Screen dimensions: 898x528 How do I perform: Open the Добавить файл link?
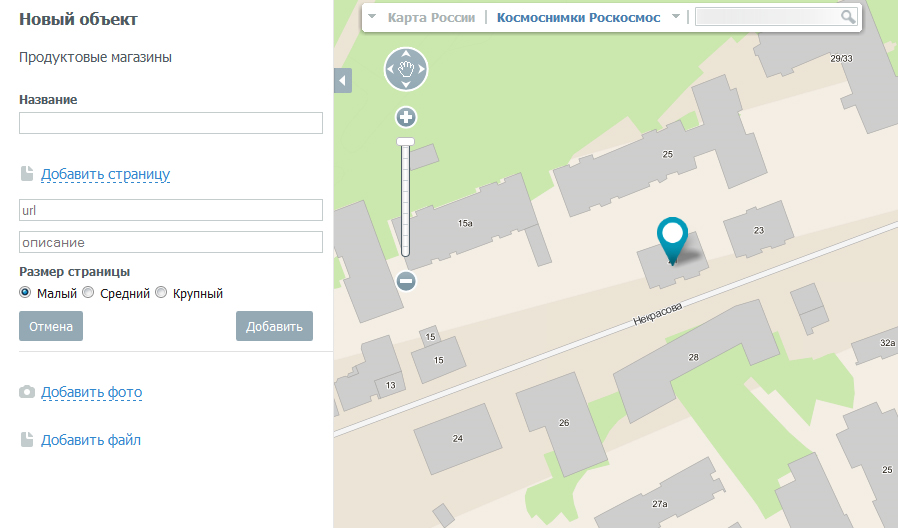pyautogui.click(x=91, y=440)
